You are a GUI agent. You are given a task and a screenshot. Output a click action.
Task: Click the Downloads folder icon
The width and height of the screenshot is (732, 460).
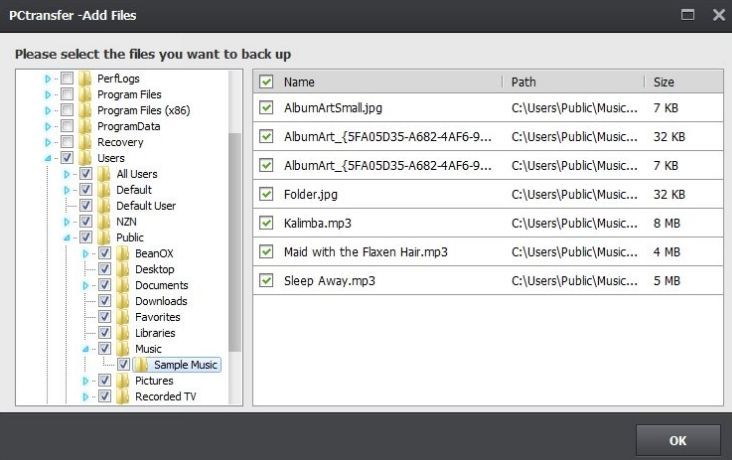point(123,301)
